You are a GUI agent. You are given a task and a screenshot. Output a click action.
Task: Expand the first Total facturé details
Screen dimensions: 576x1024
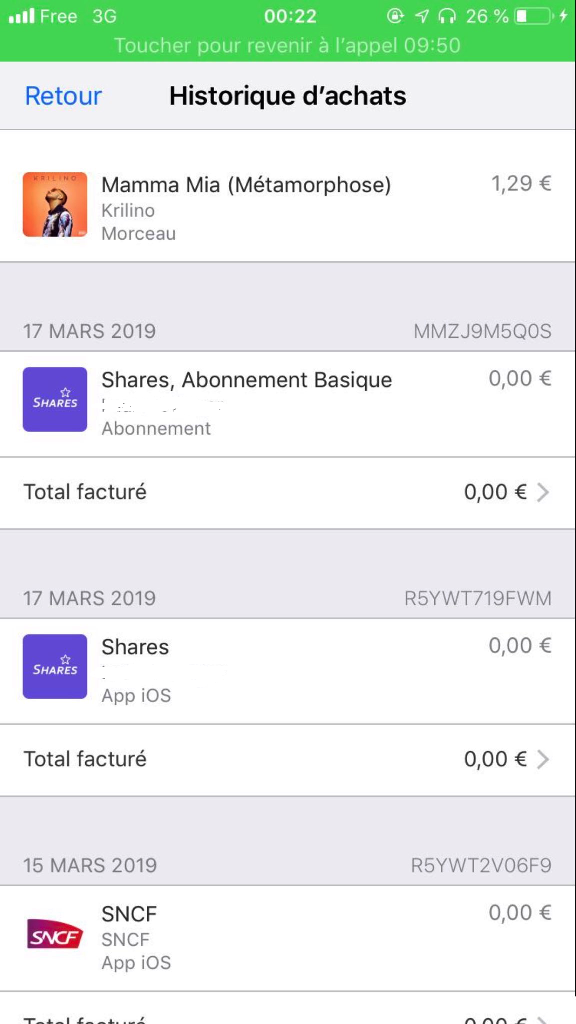(288, 491)
